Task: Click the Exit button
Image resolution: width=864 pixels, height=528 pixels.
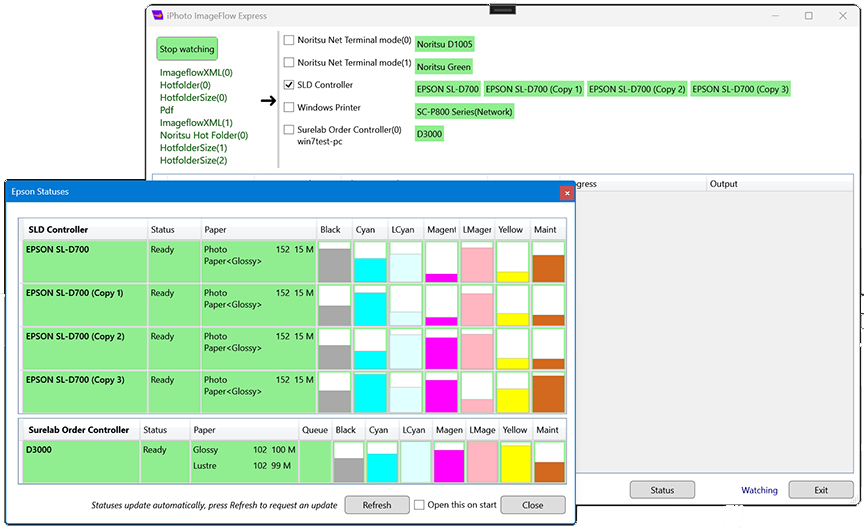Action: 821,490
